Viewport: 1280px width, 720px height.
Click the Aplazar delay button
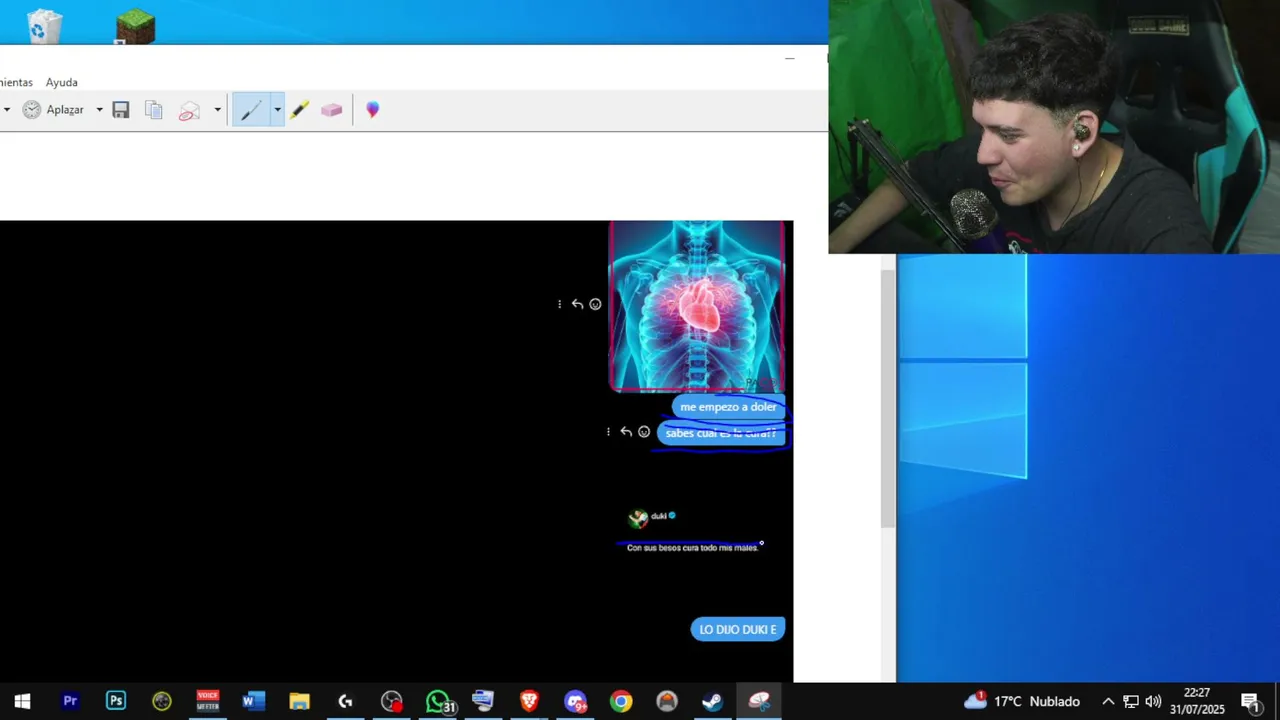(x=54, y=110)
